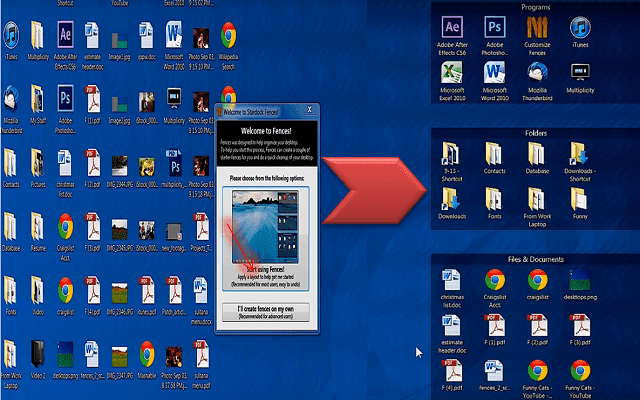Open the Downloads - Shortcut folder icon
Viewport: 640px width, 400px height.
580,154
